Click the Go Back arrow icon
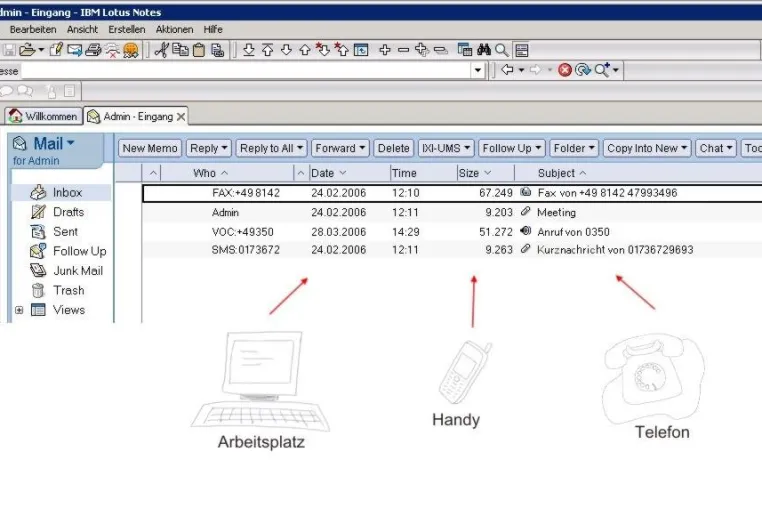This screenshot has height=508, width=762. (507, 70)
